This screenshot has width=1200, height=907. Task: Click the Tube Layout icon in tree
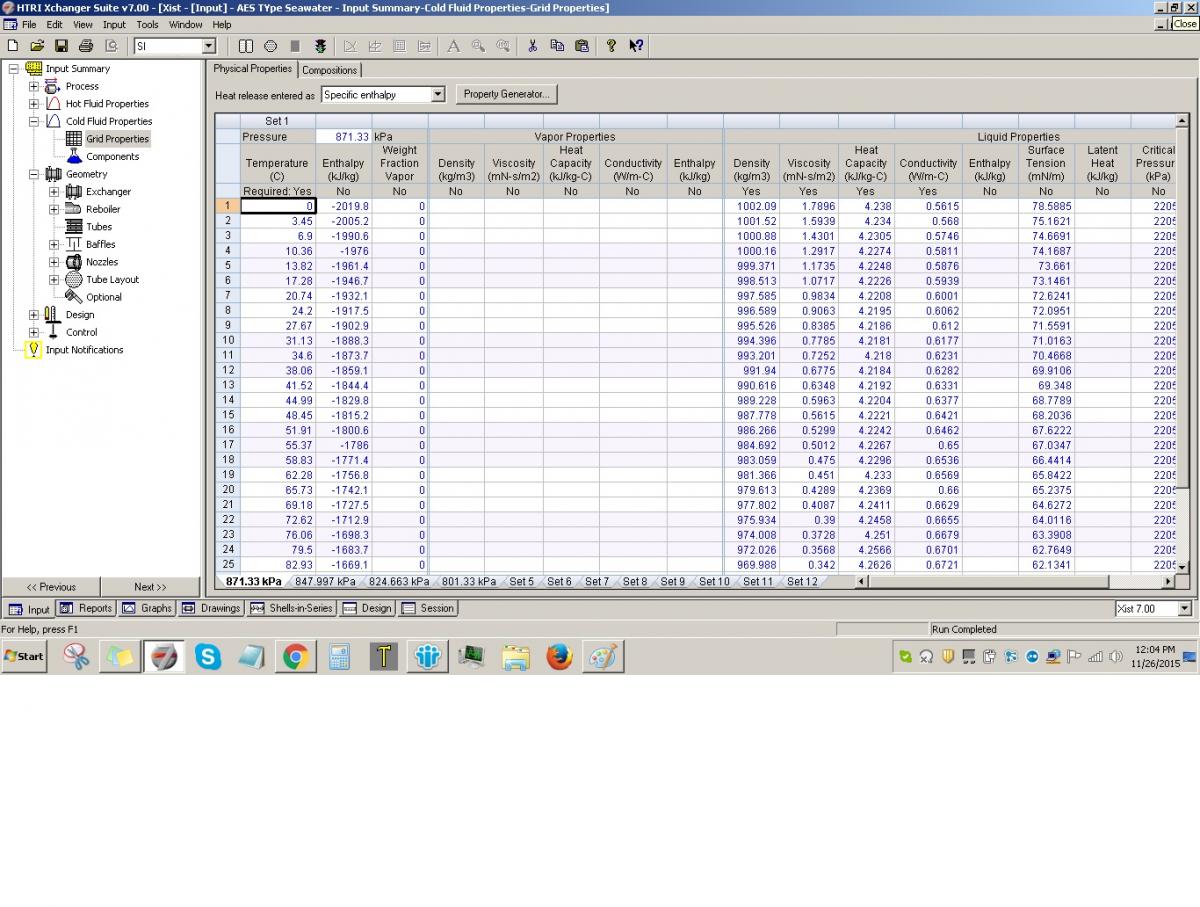click(x=74, y=280)
